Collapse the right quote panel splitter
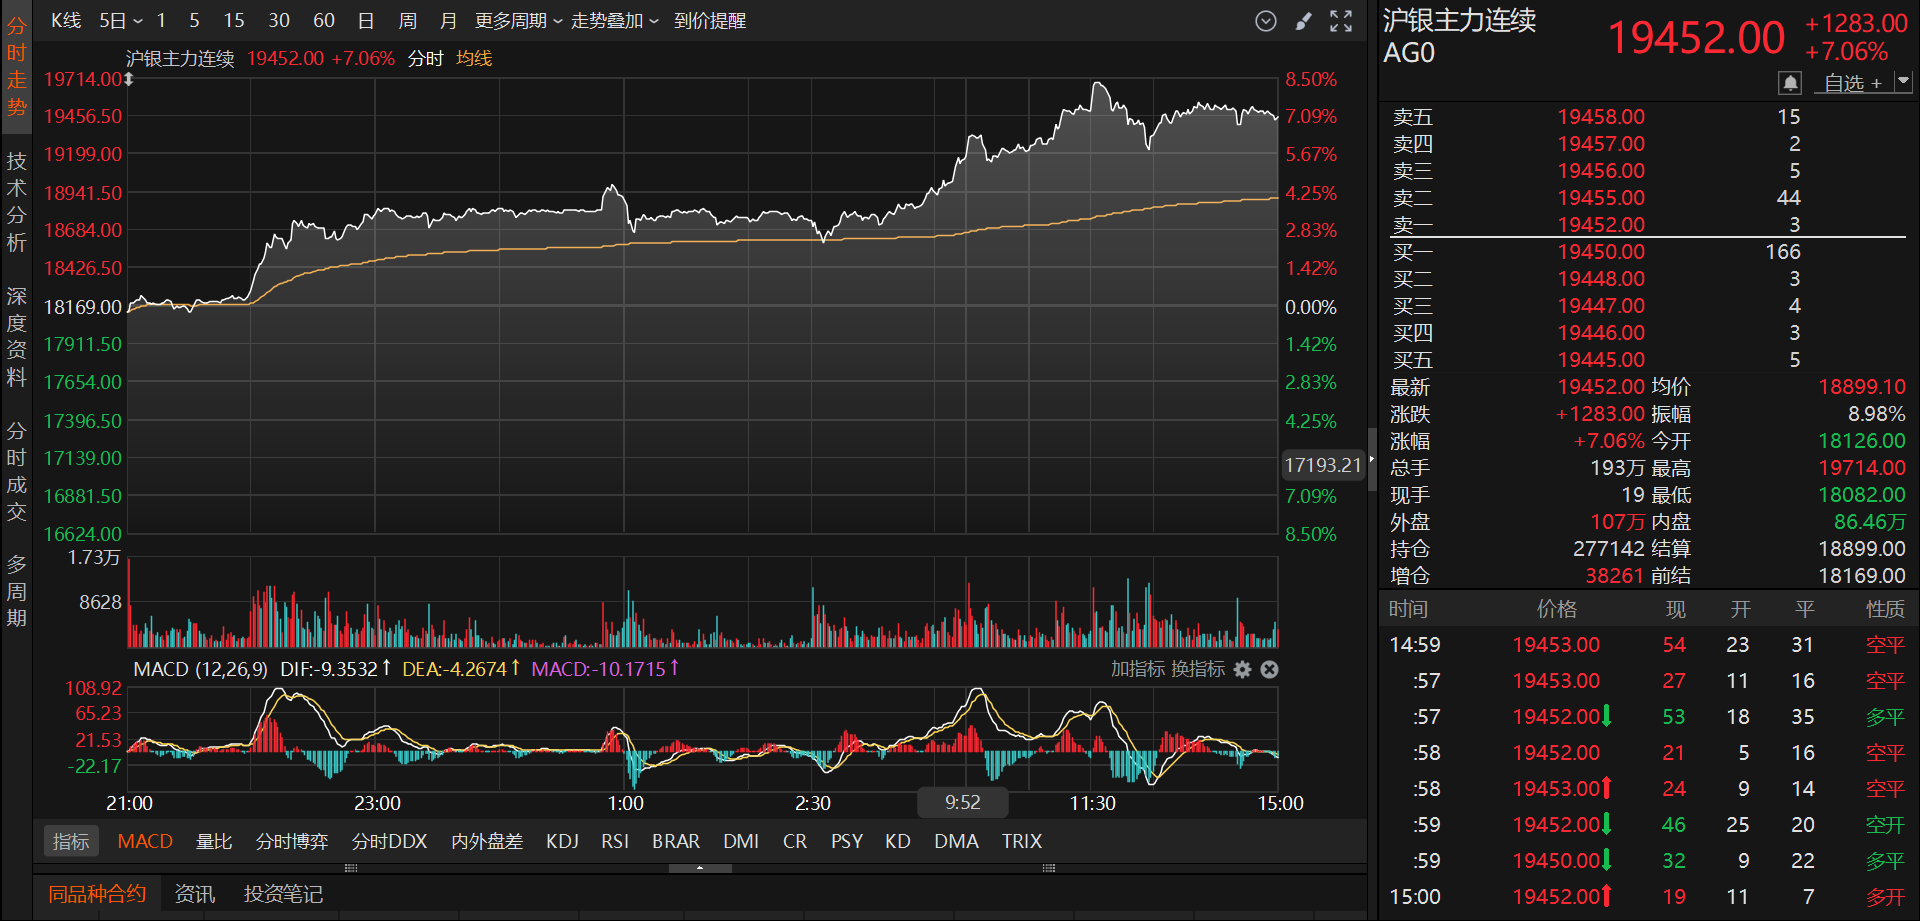 1372,458
